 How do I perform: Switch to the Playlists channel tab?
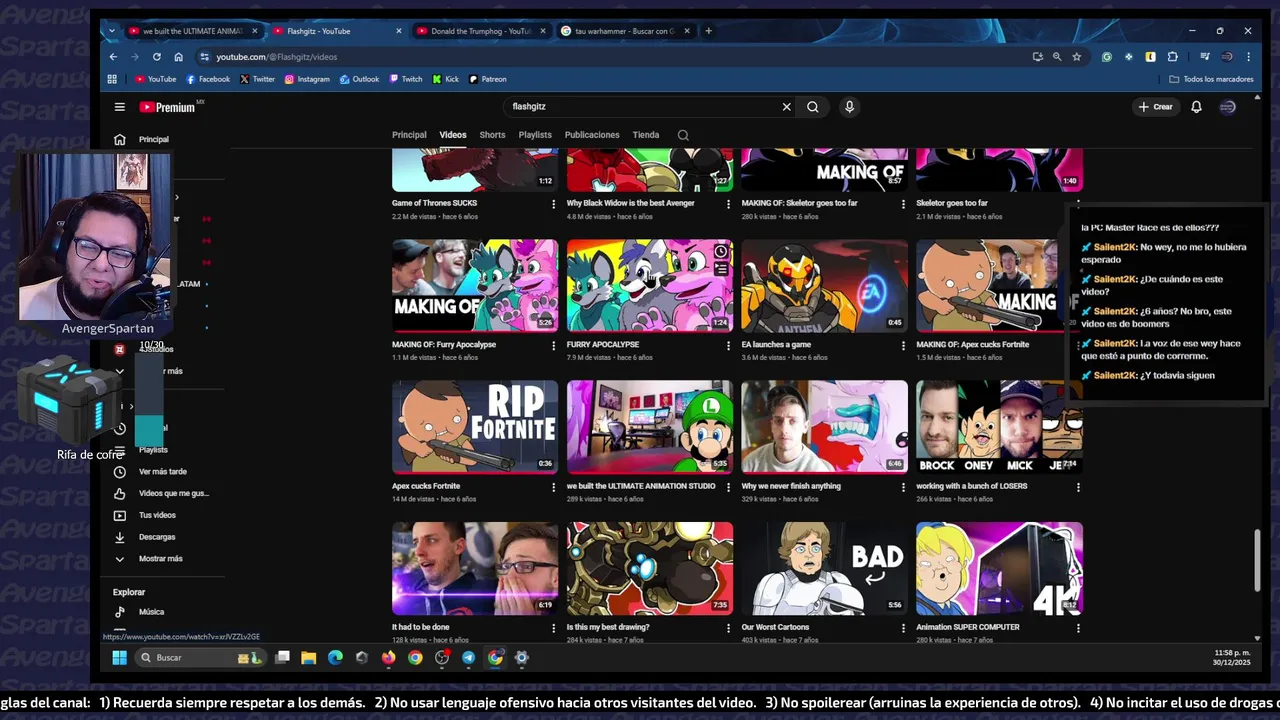535,135
